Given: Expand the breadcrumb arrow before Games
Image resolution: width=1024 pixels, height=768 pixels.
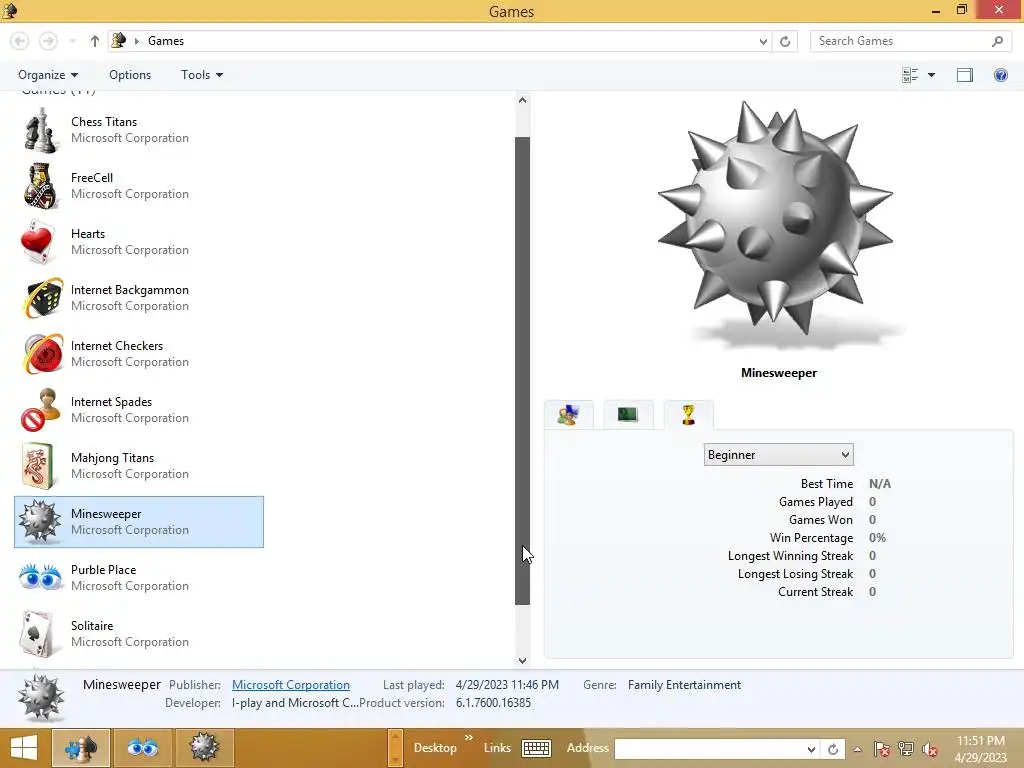Looking at the screenshot, I should [x=137, y=41].
